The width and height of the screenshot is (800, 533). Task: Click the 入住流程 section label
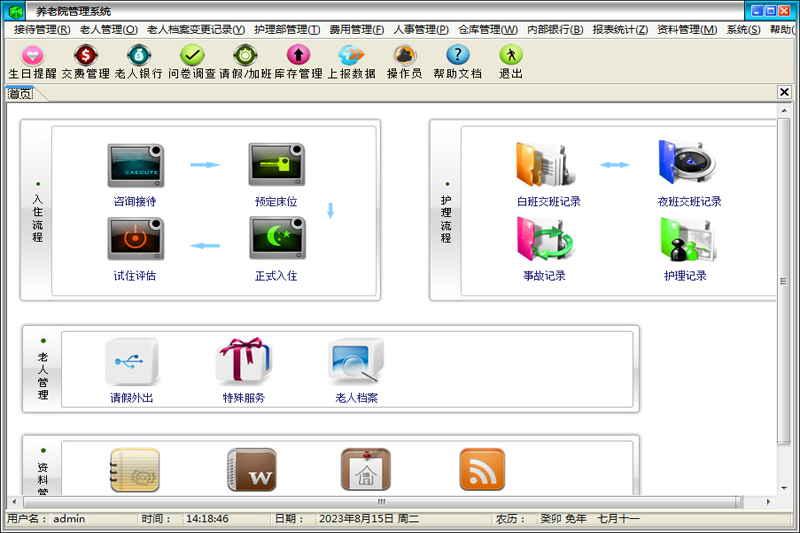pyautogui.click(x=37, y=218)
